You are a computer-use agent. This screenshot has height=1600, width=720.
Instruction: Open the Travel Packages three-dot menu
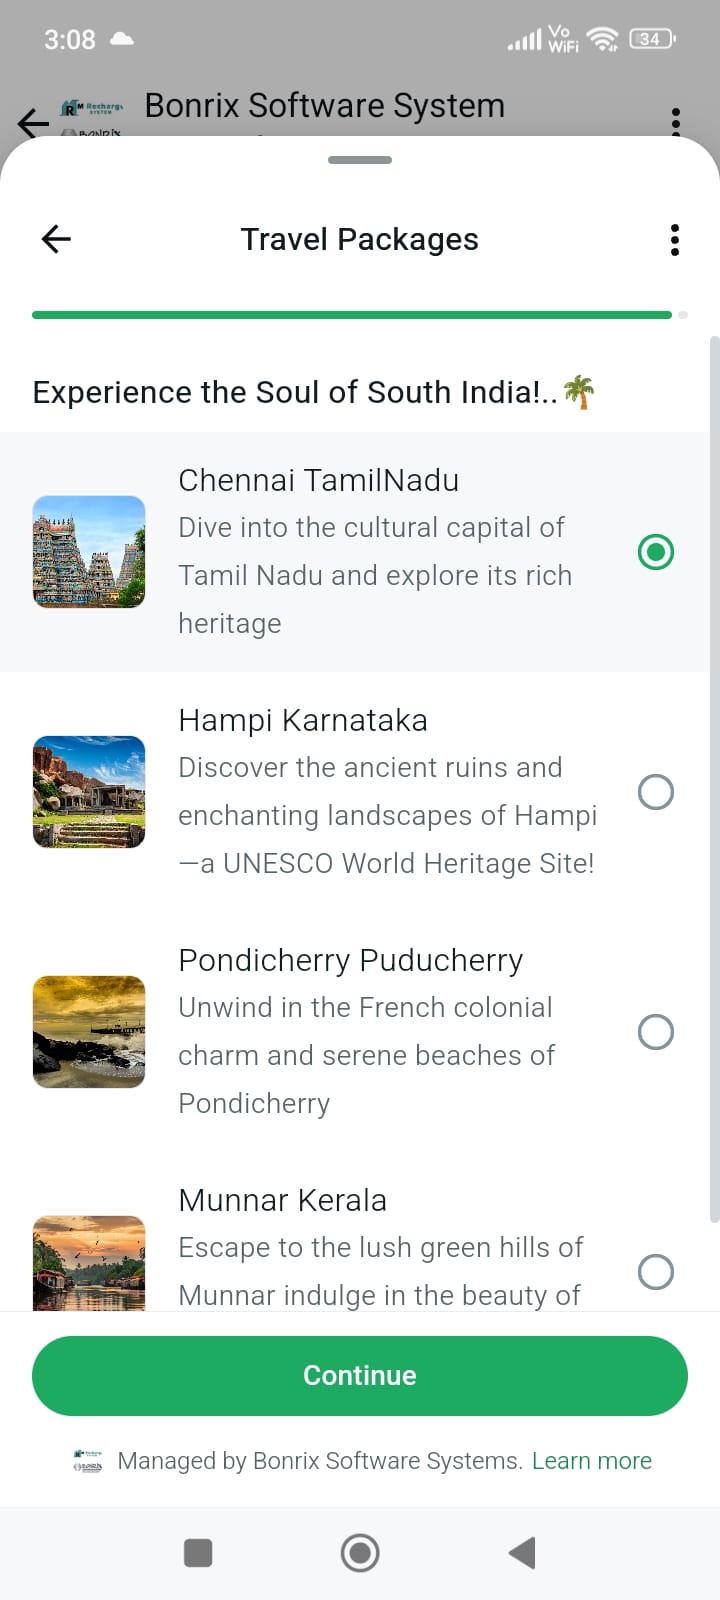[x=675, y=240]
